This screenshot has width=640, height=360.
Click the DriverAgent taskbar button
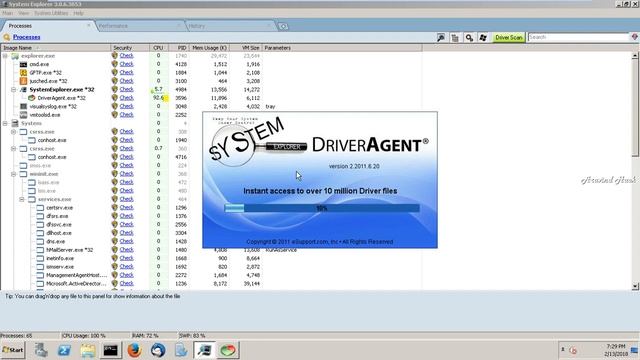pyautogui.click(x=228, y=350)
